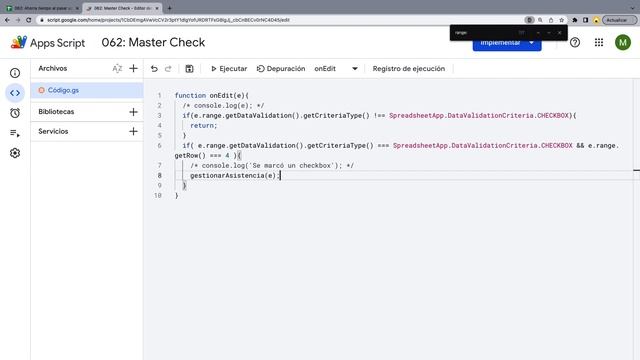Select the Código.gs file
640x360 pixels.
[x=87, y=90]
